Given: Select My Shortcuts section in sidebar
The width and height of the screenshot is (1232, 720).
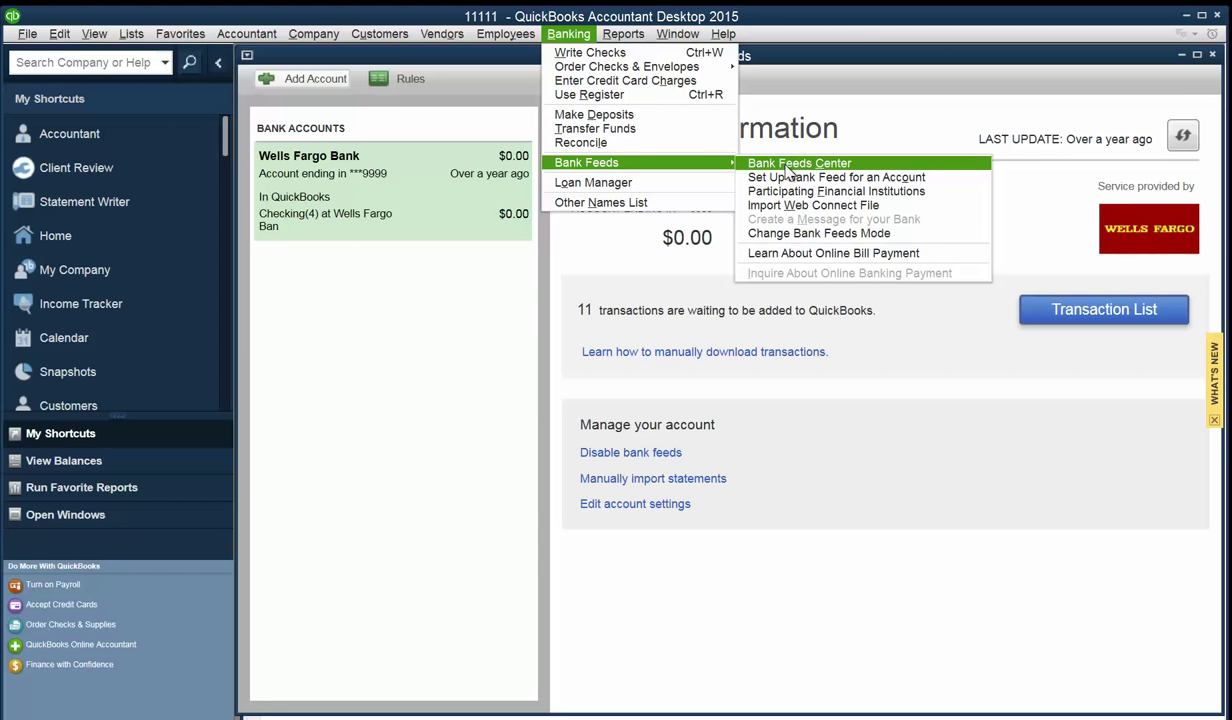Looking at the screenshot, I should tap(116, 434).
